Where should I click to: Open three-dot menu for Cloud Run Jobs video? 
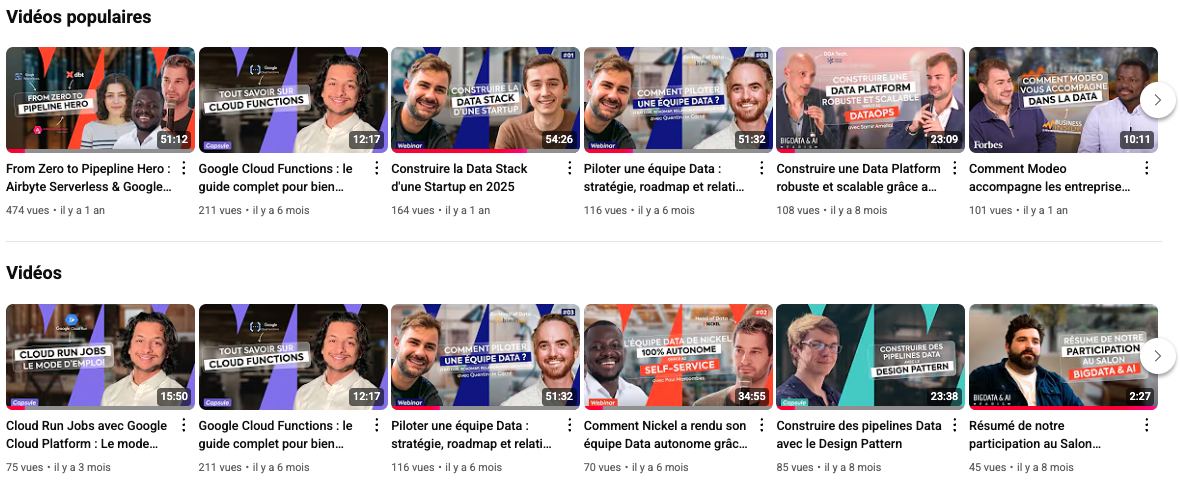click(184, 426)
